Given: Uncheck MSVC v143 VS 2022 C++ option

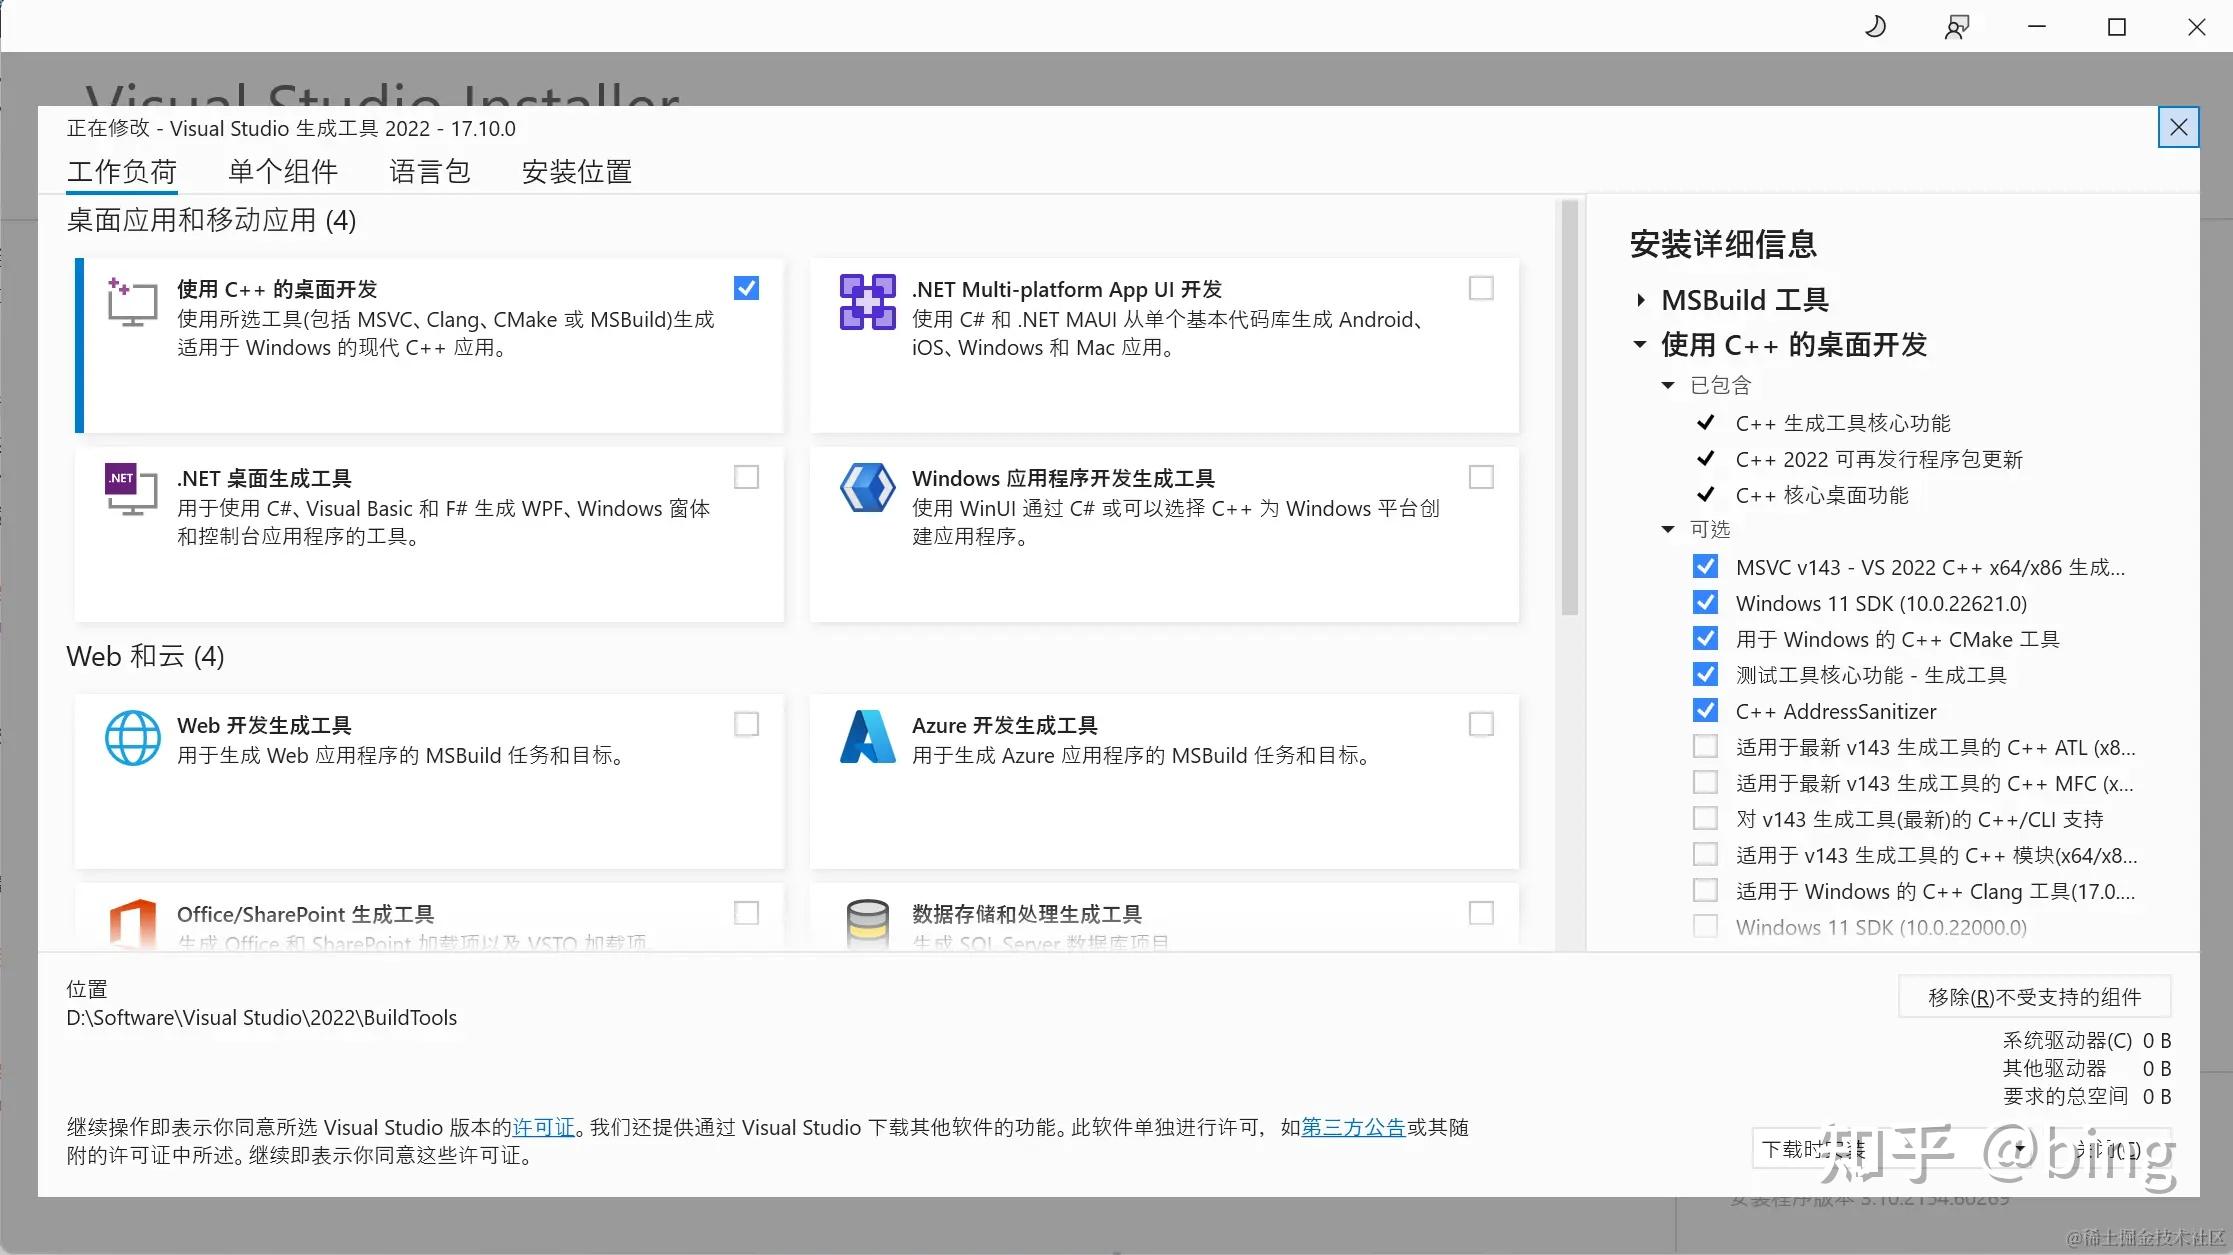Looking at the screenshot, I should 1705,567.
